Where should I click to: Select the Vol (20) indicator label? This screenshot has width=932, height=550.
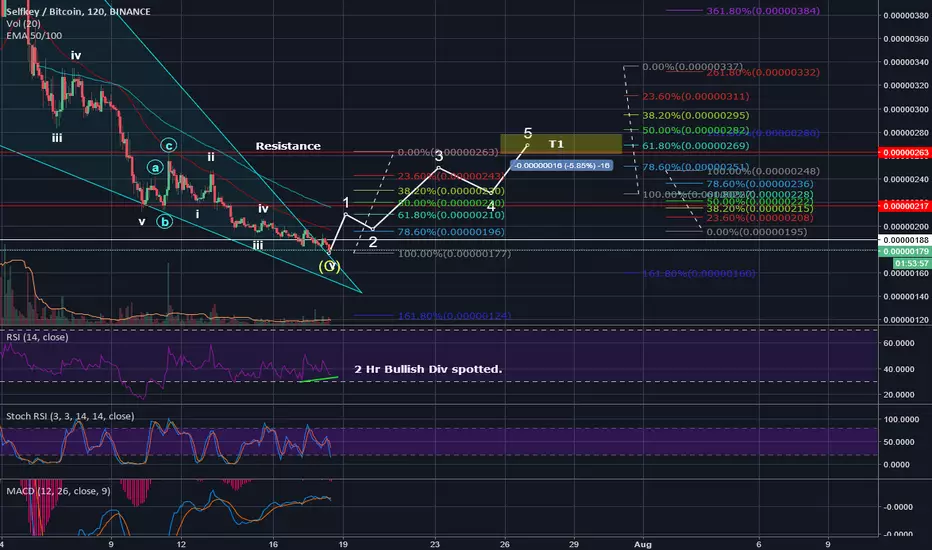pyautogui.click(x=23, y=24)
